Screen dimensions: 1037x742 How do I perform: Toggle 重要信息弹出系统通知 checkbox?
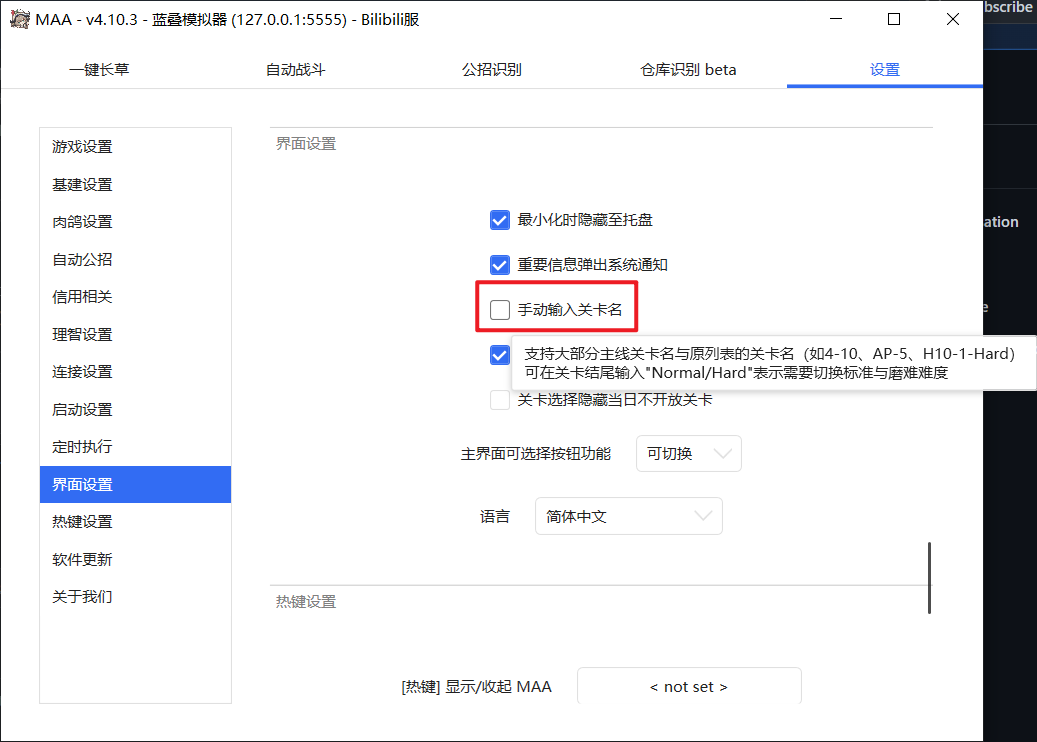500,265
